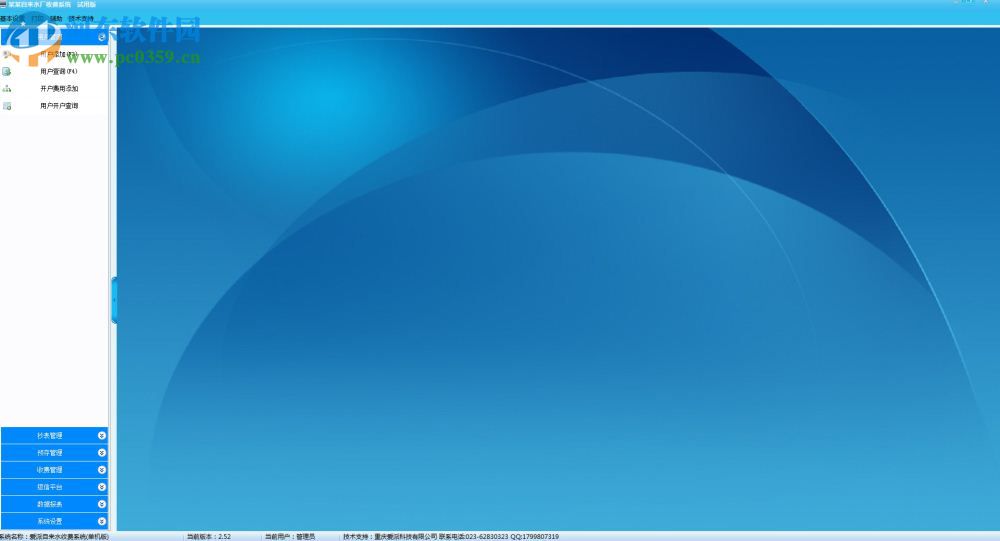Click the 技术支持 contact info in the status bar

[451, 537]
